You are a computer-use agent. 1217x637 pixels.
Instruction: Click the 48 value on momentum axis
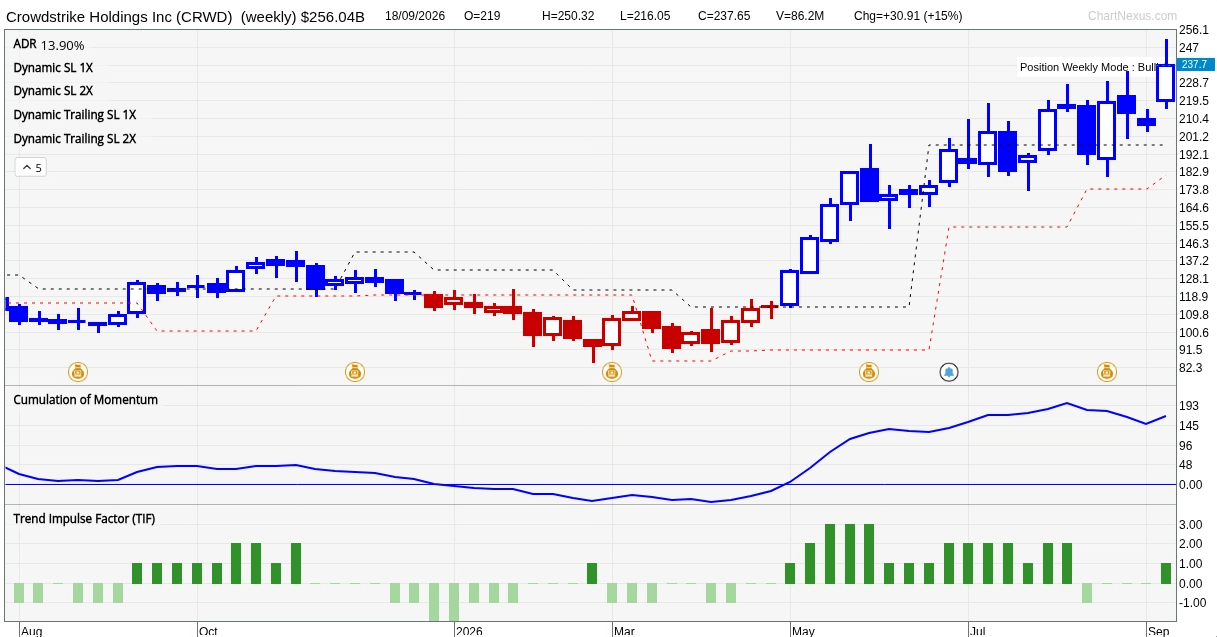pos(1185,465)
